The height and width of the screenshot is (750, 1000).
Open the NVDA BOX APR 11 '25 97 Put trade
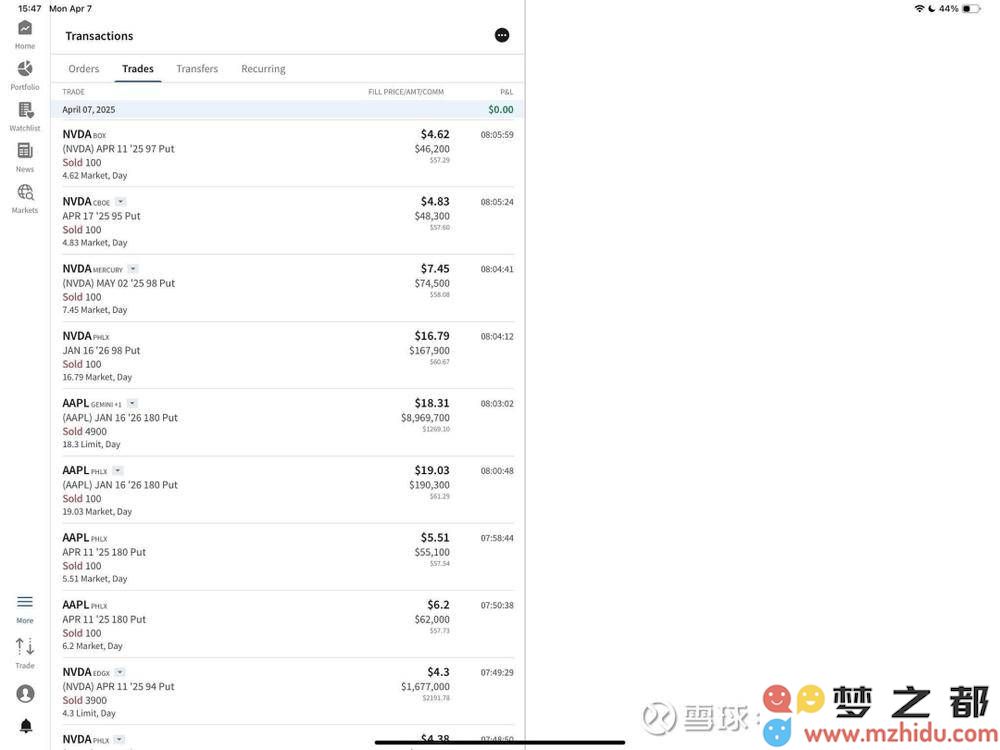pyautogui.click(x=288, y=154)
